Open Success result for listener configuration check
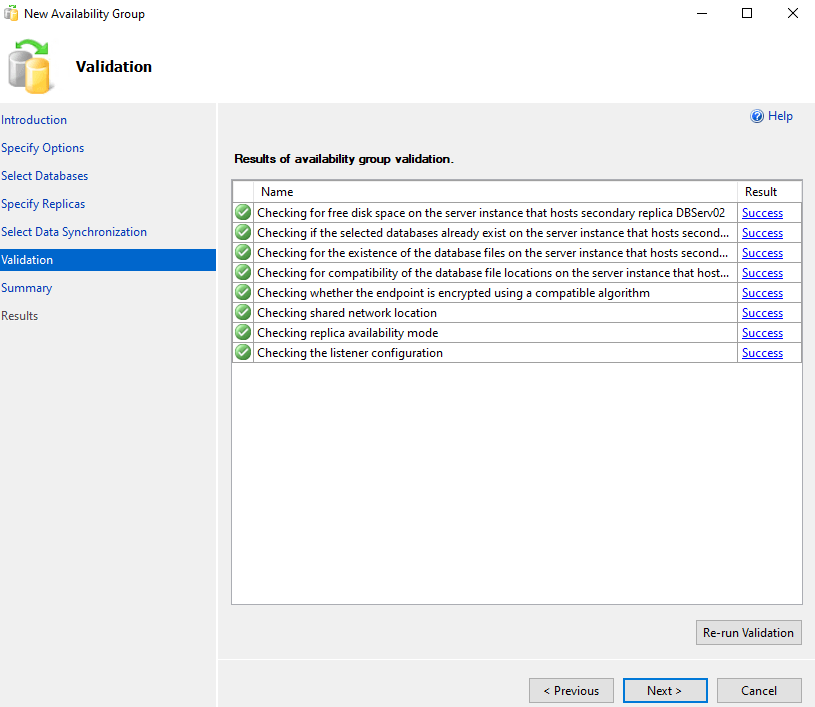 (x=762, y=353)
